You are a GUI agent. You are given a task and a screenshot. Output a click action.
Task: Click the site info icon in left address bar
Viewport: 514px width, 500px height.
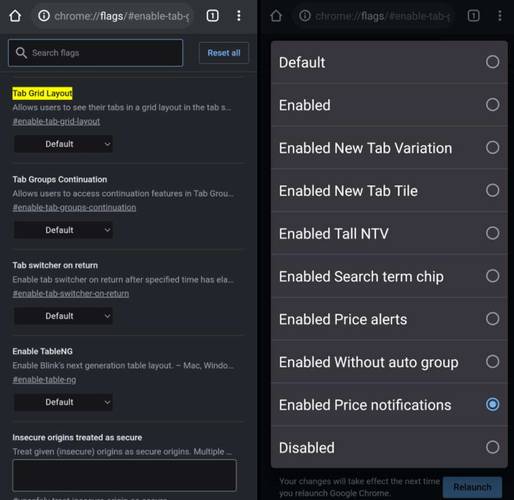pos(44,16)
